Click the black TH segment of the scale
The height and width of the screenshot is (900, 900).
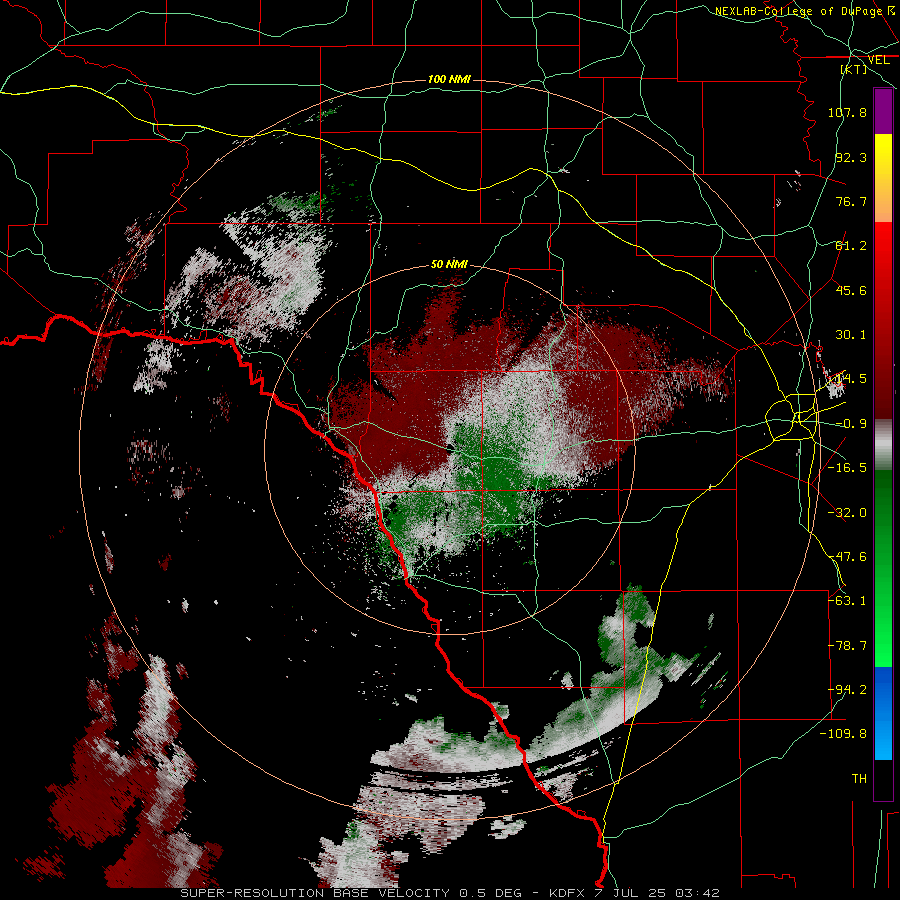point(883,779)
